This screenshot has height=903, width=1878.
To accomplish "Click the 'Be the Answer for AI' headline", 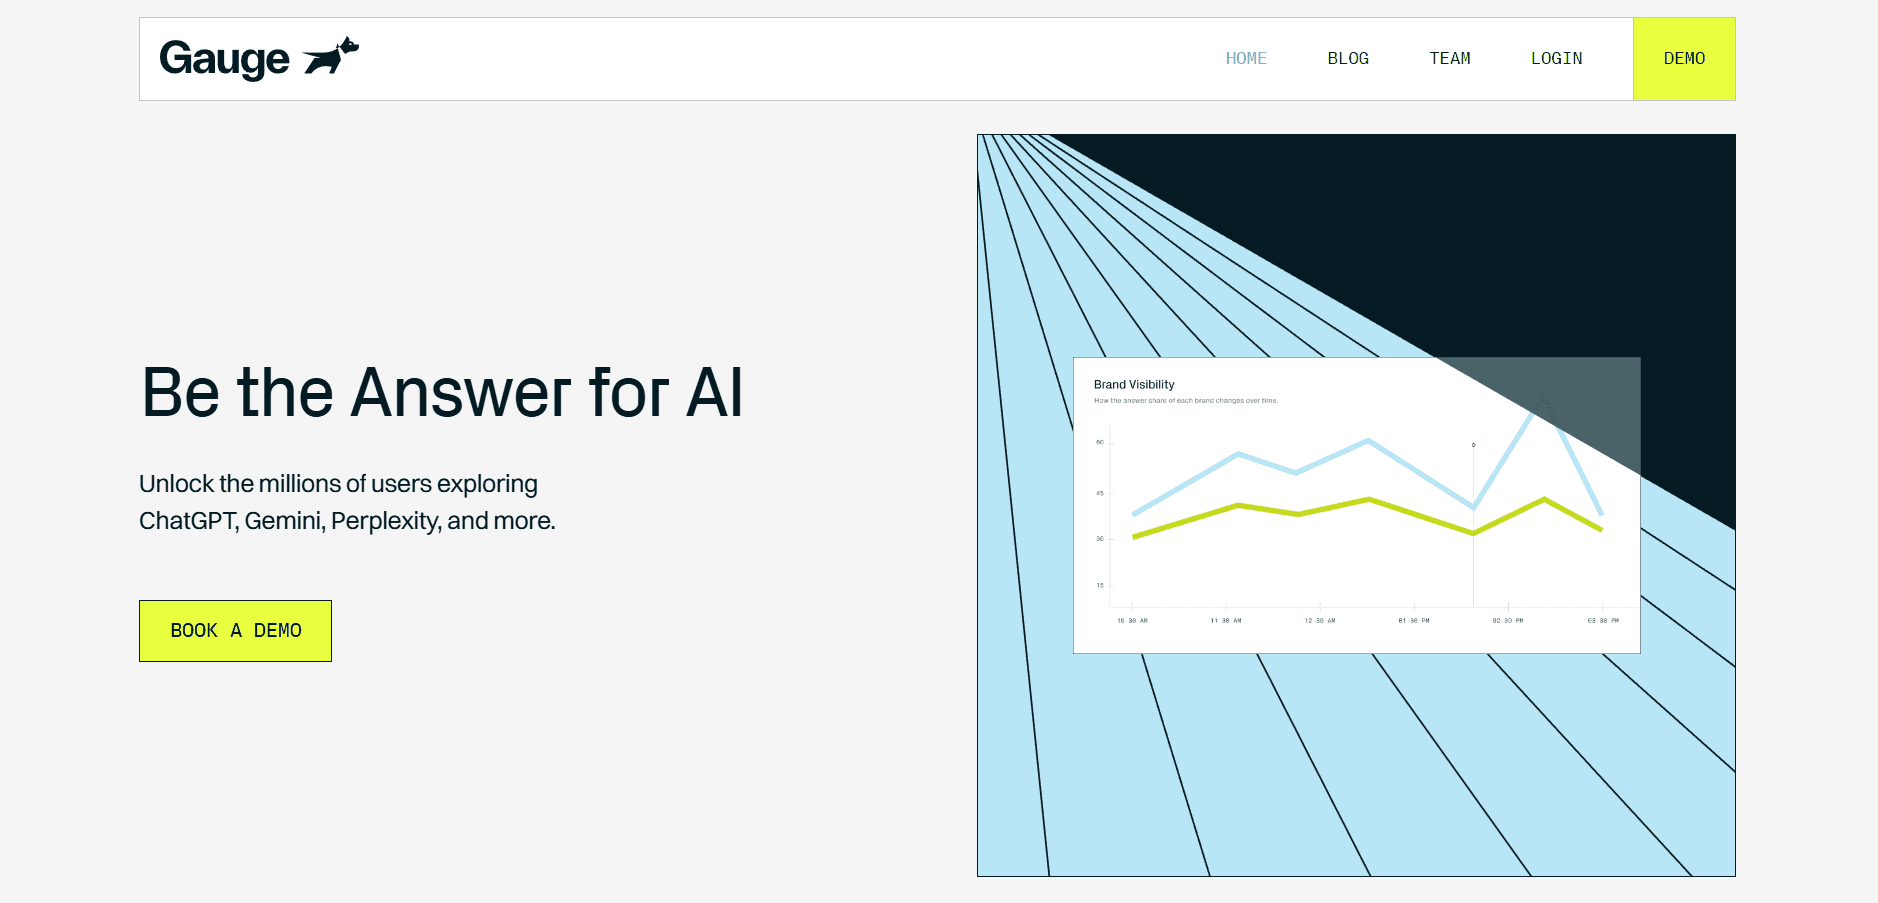I will click(442, 392).
